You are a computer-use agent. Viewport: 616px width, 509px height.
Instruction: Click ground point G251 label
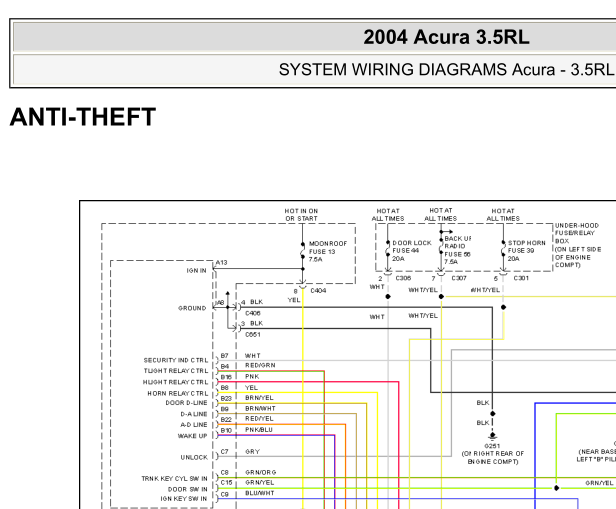tap(492, 446)
